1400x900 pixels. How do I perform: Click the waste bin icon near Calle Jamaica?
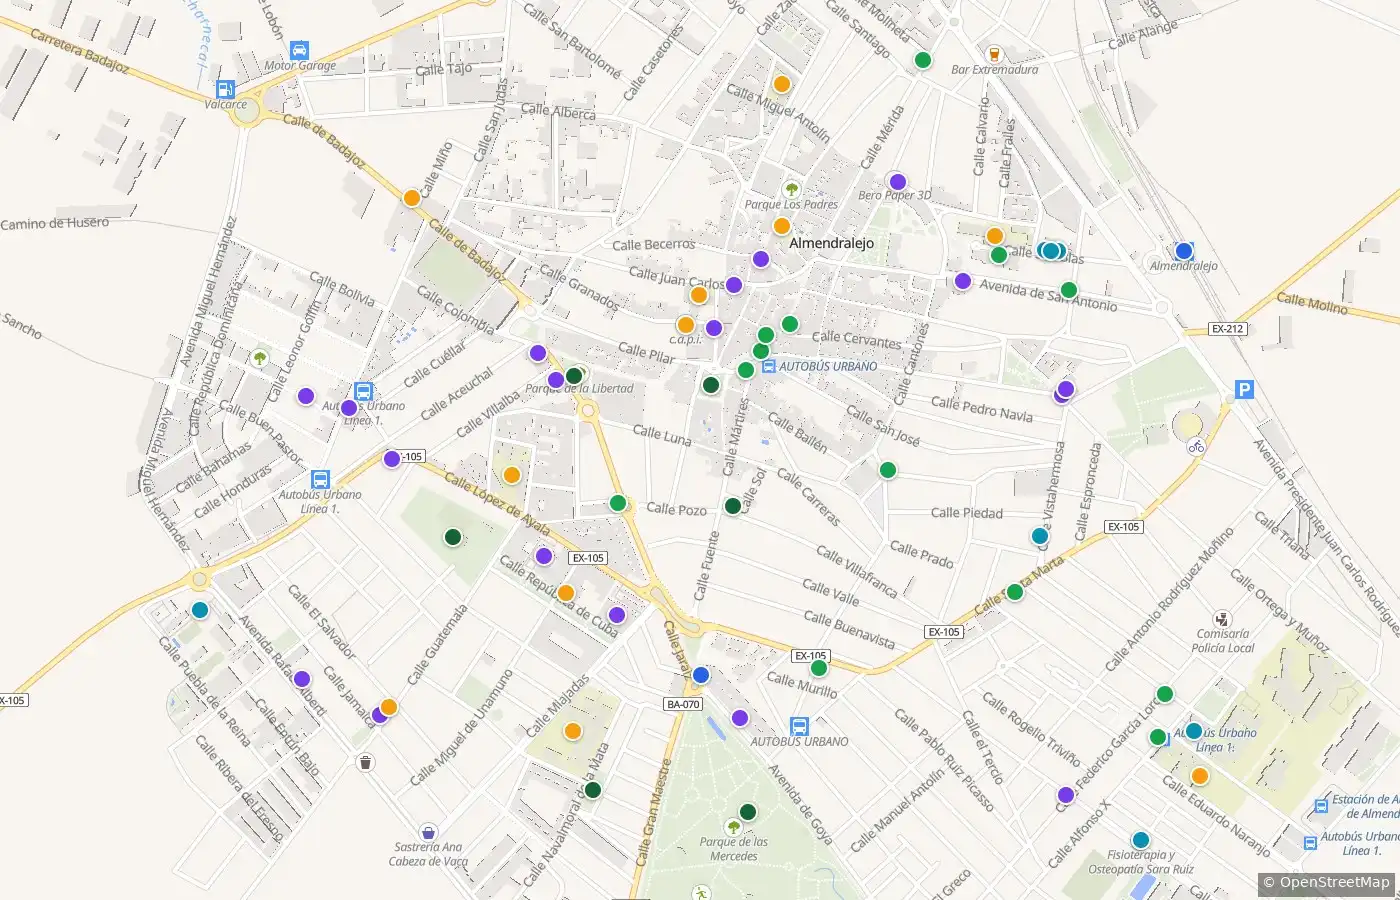click(365, 763)
